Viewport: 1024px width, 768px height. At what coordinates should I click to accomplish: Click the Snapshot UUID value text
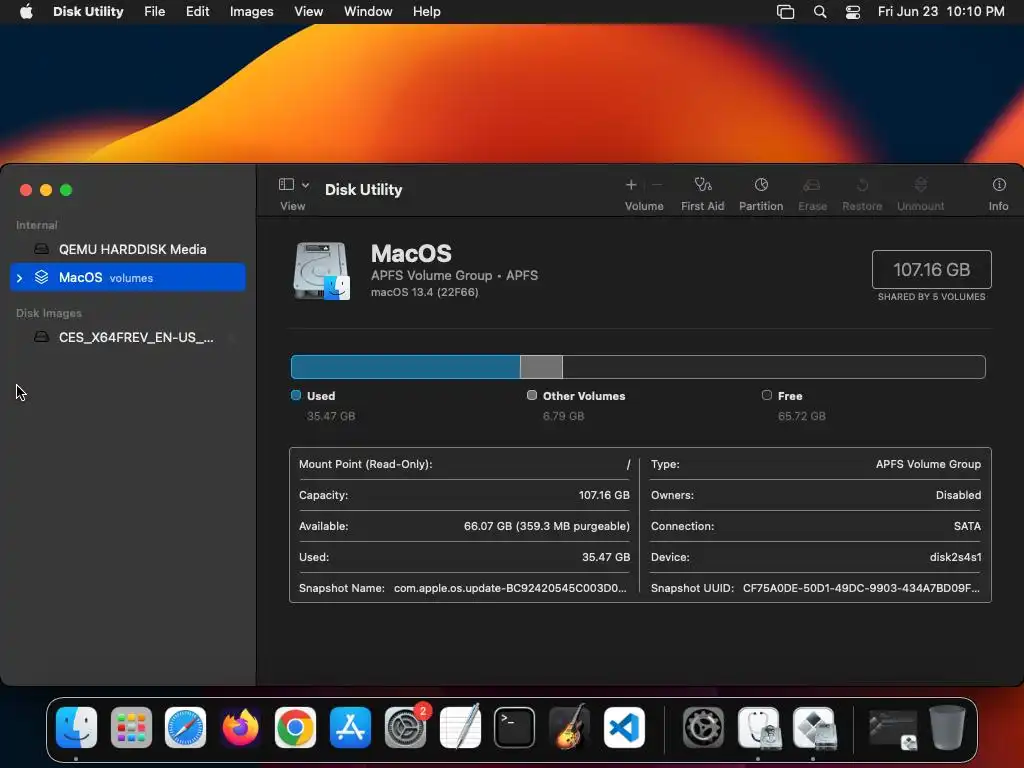[861, 588]
